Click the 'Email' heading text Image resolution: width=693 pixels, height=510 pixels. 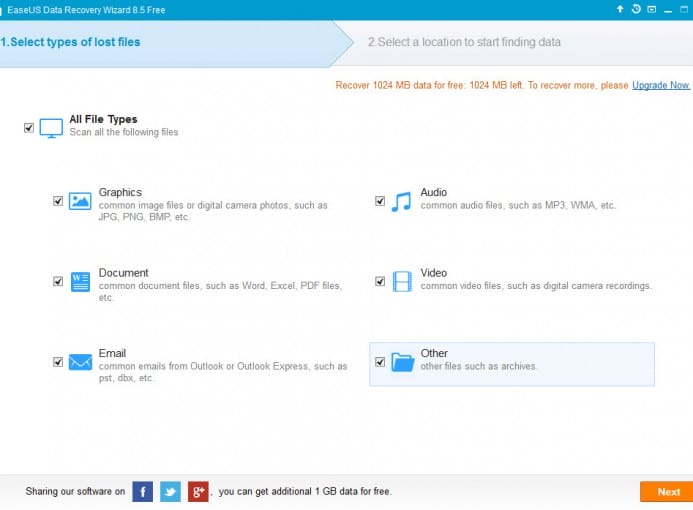(x=112, y=353)
